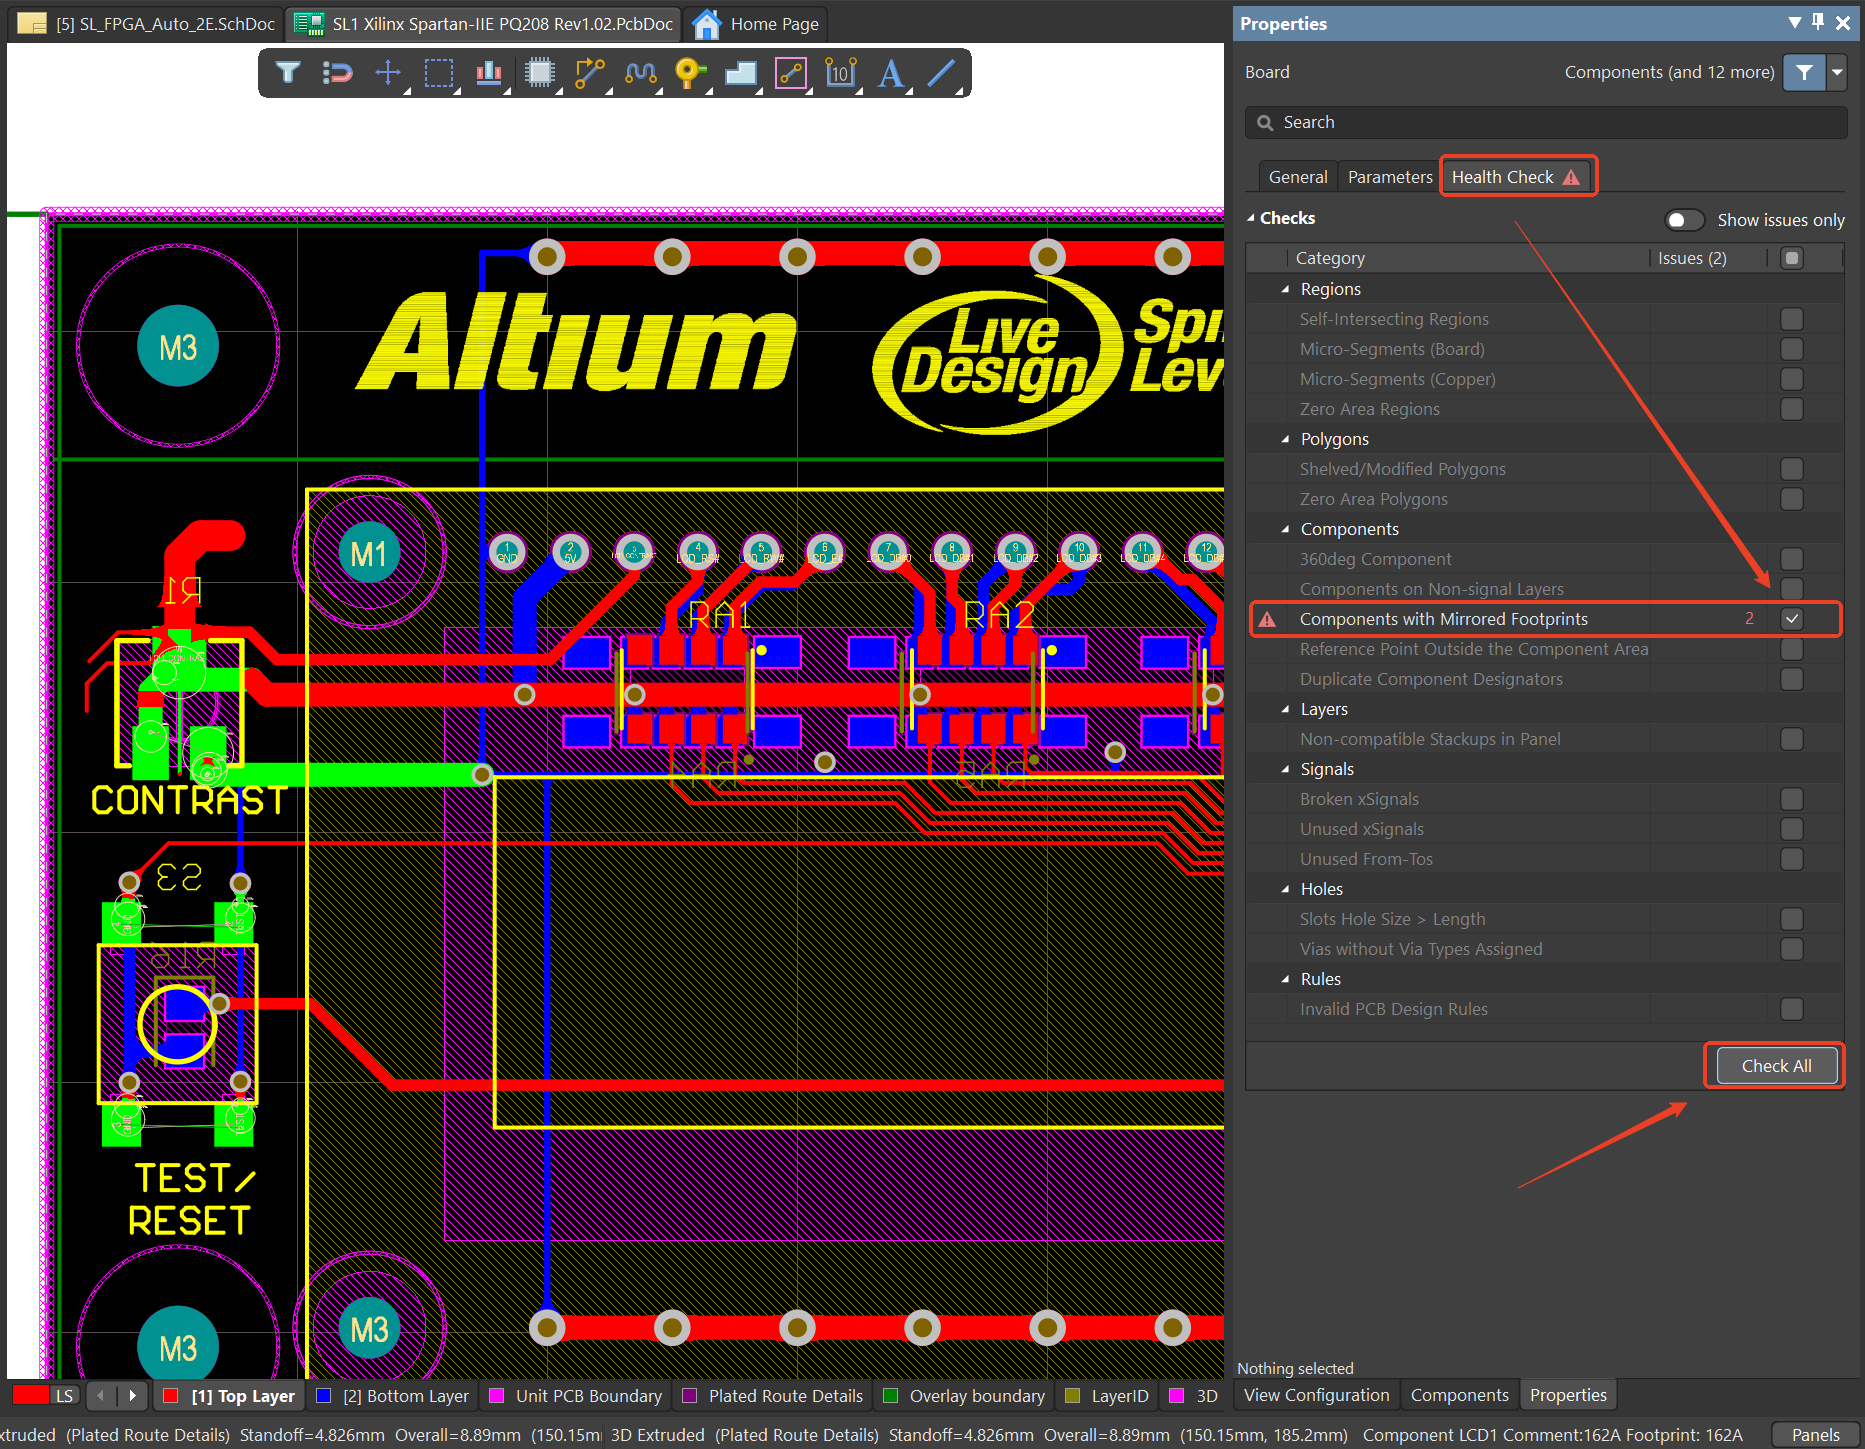
Task: Open the SL_FPGA_Auto_2E.SchDoc document tab
Action: click(x=147, y=24)
